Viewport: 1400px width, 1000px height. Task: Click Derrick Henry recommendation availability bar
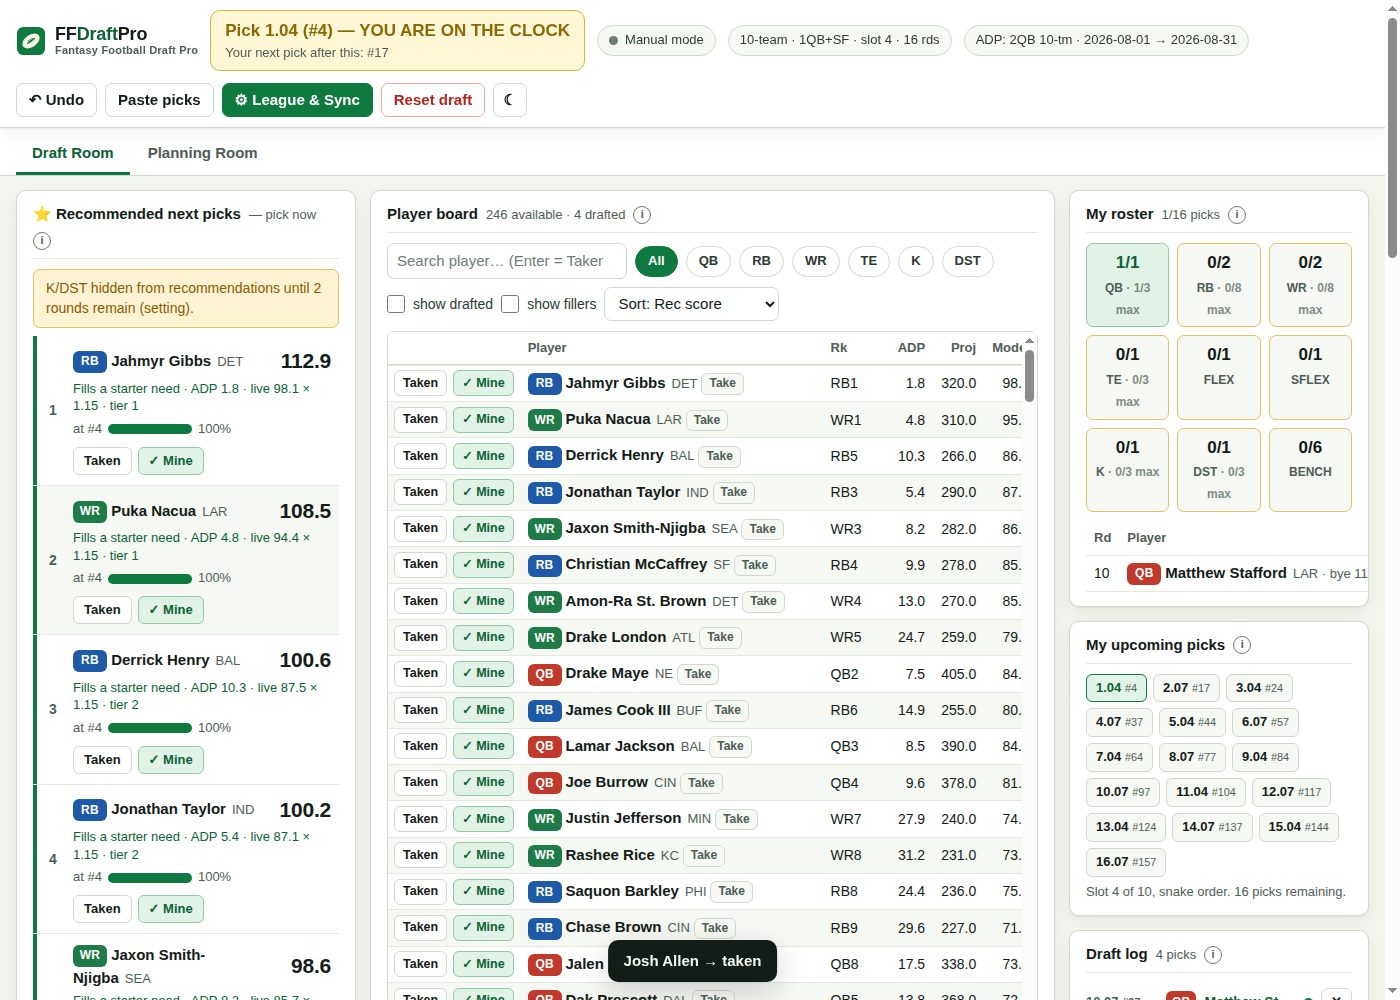(150, 728)
